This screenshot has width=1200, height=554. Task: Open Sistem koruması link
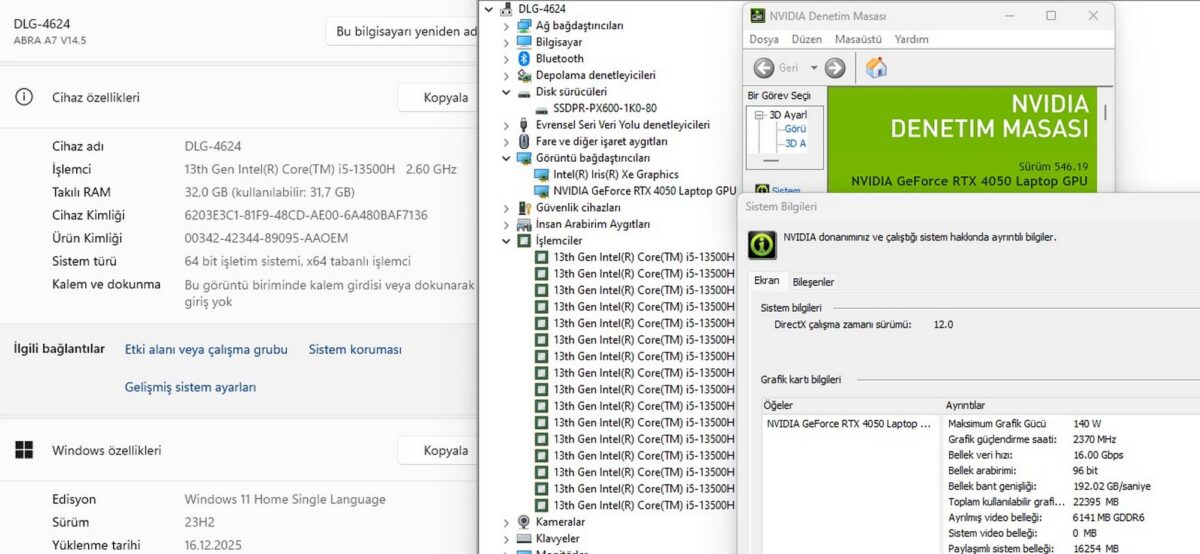[355, 349]
